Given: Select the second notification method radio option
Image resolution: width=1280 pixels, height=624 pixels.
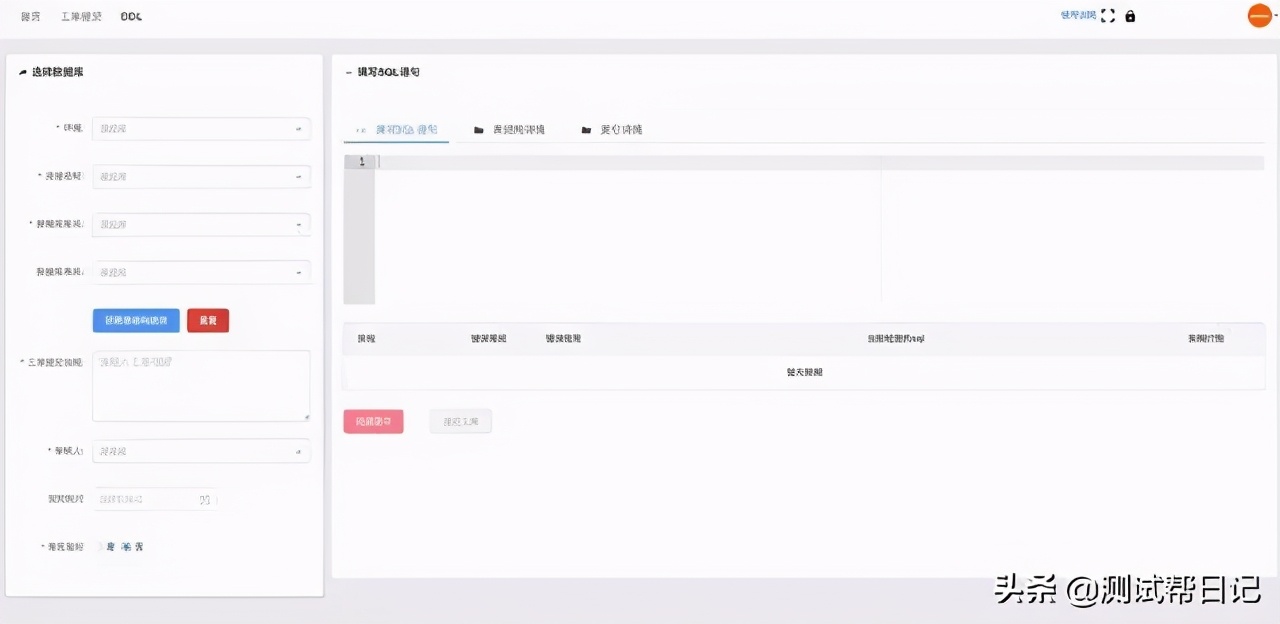Looking at the screenshot, I should tap(125, 546).
